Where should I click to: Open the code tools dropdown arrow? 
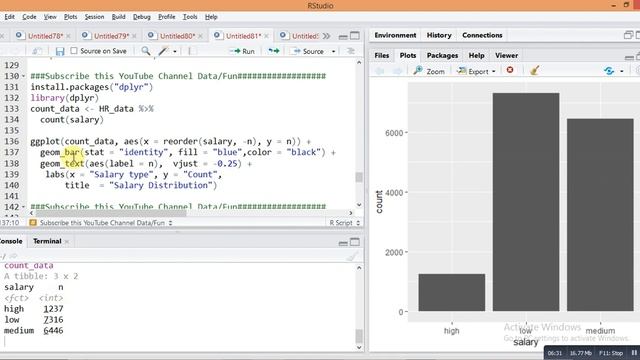click(175, 51)
